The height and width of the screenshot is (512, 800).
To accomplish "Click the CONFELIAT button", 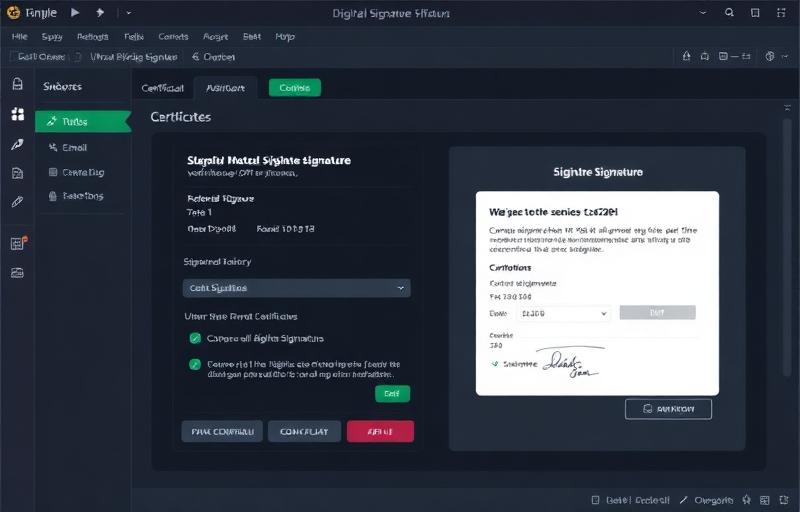I will (304, 431).
